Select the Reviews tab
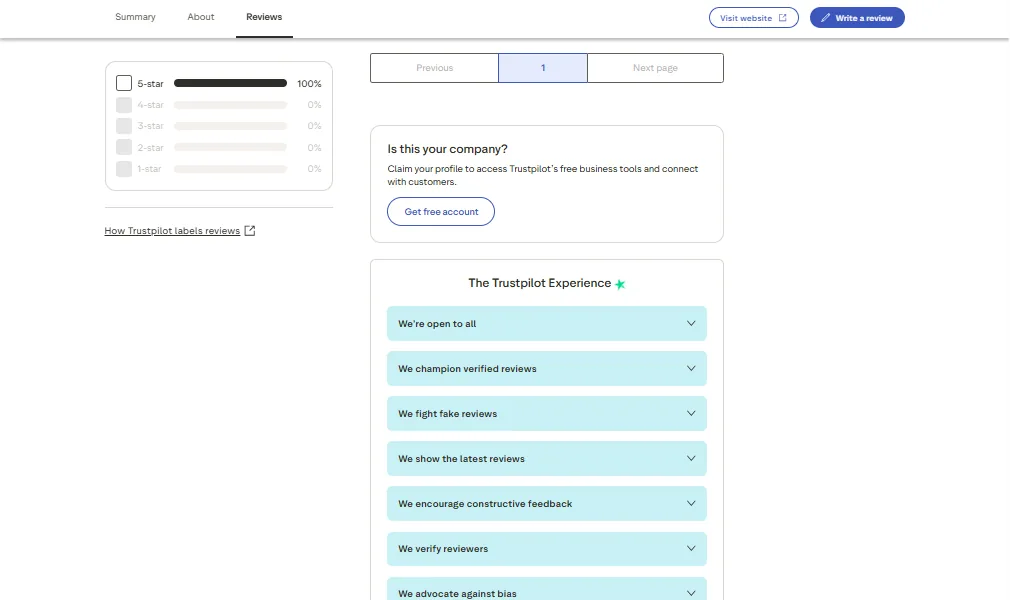 tap(264, 17)
